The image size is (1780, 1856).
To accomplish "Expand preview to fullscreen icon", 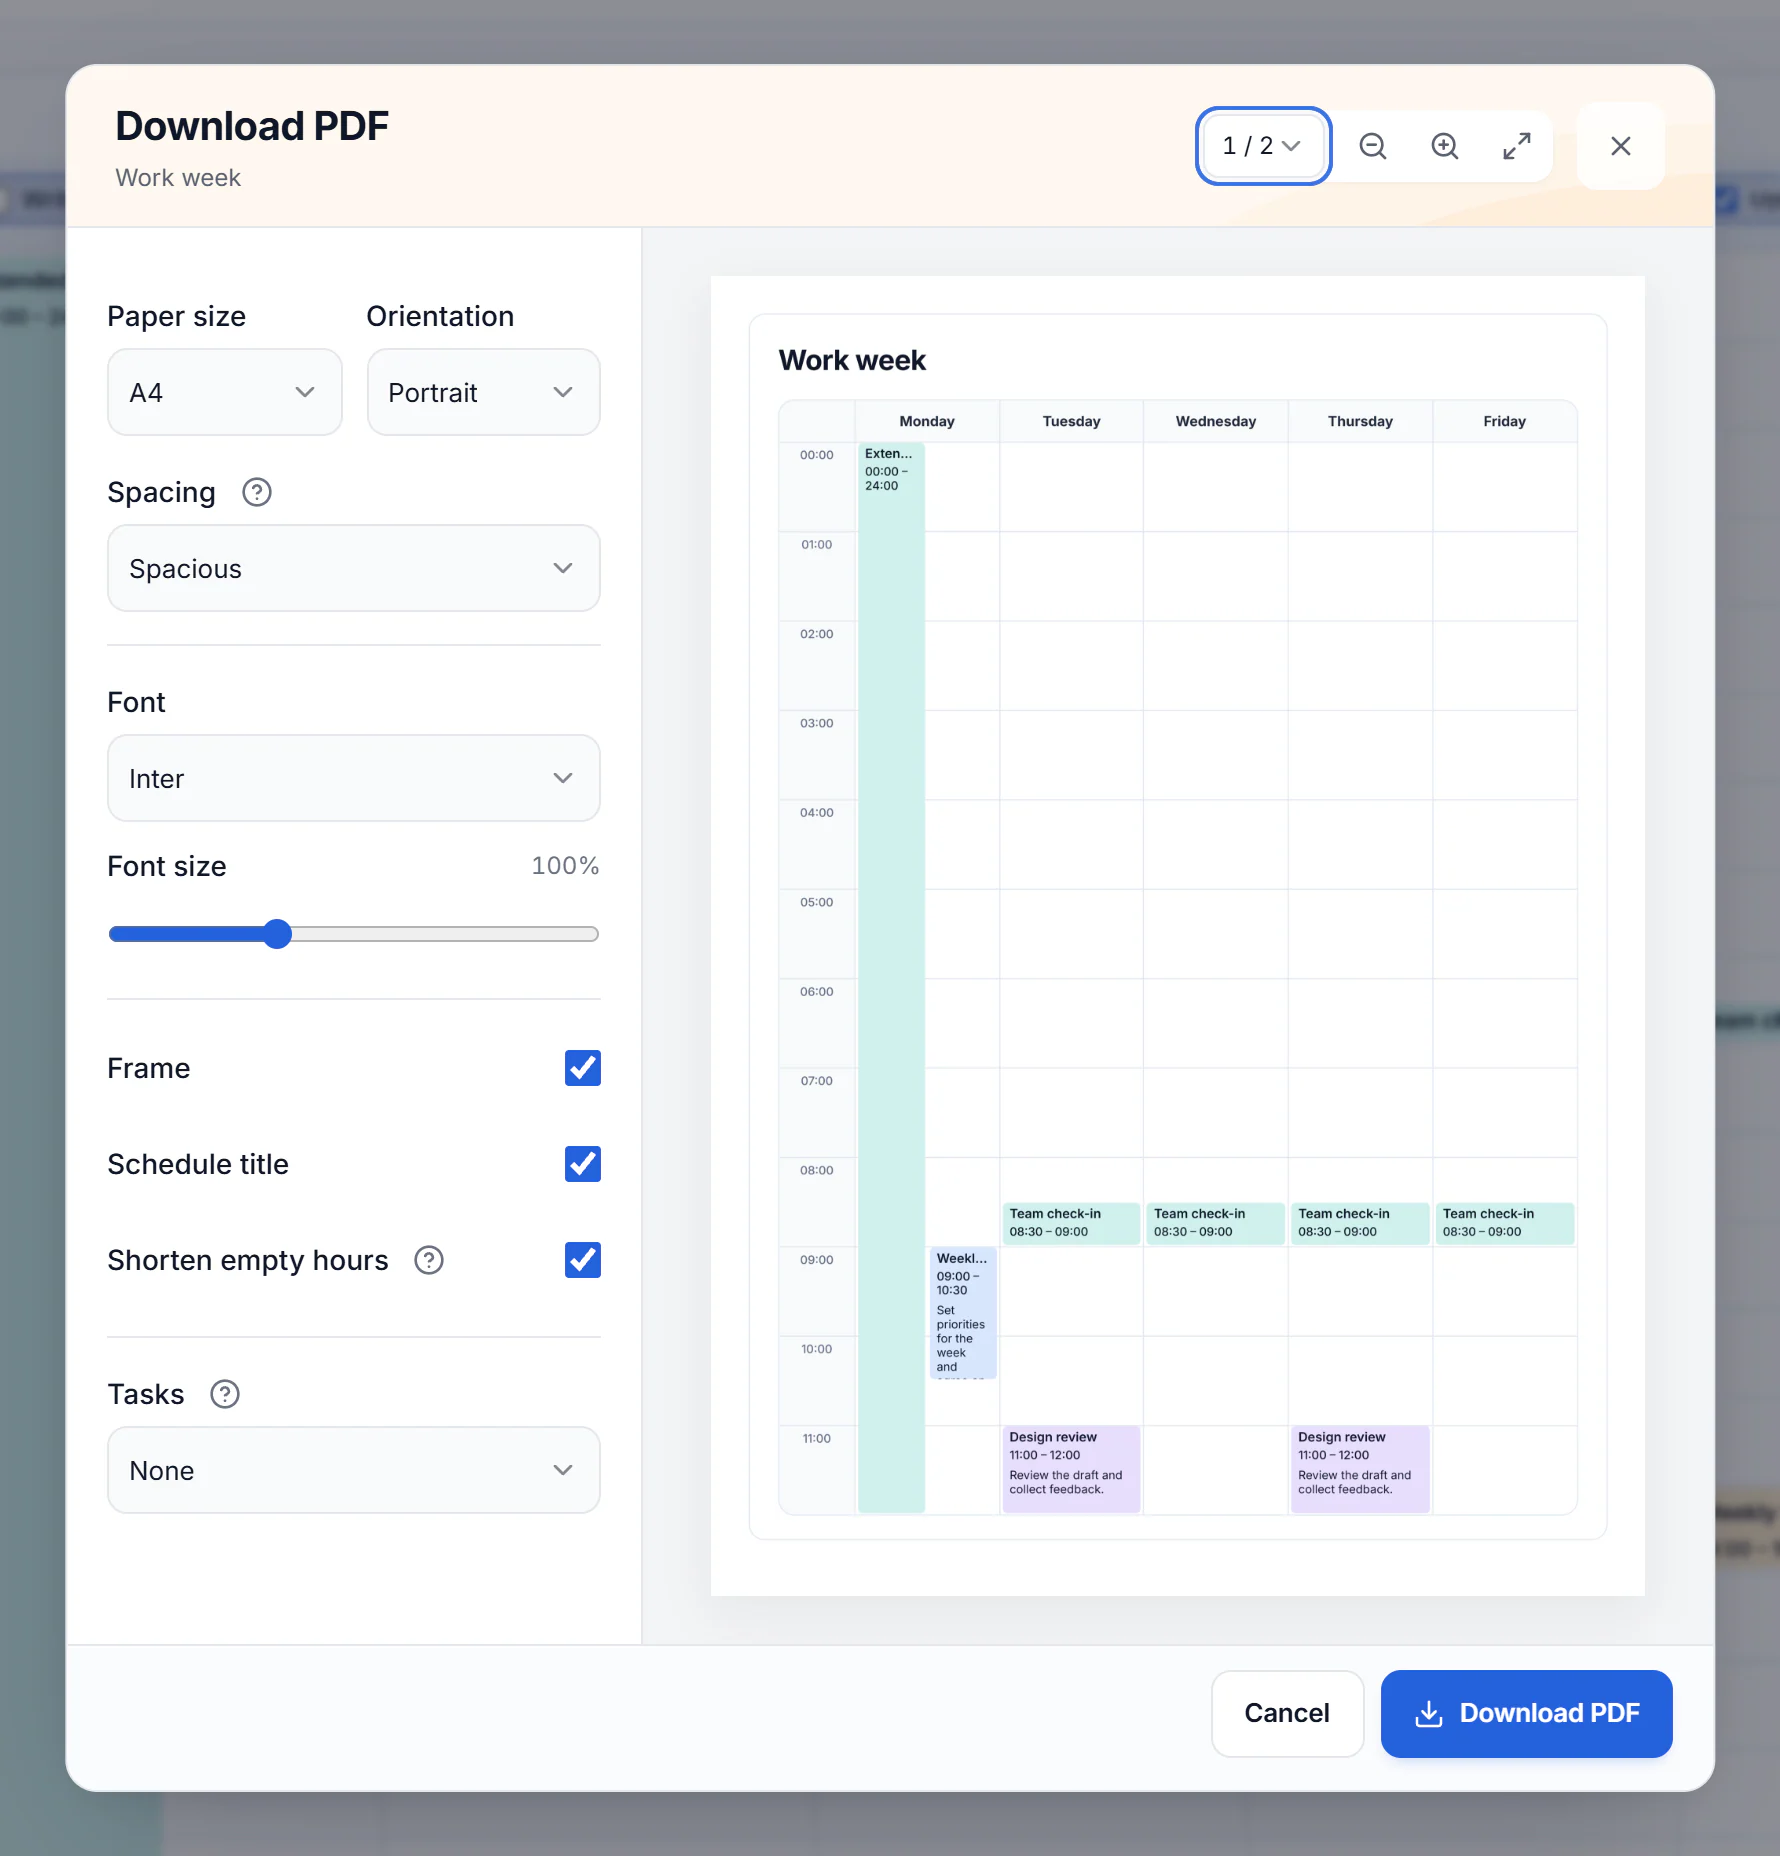I will pos(1517,146).
